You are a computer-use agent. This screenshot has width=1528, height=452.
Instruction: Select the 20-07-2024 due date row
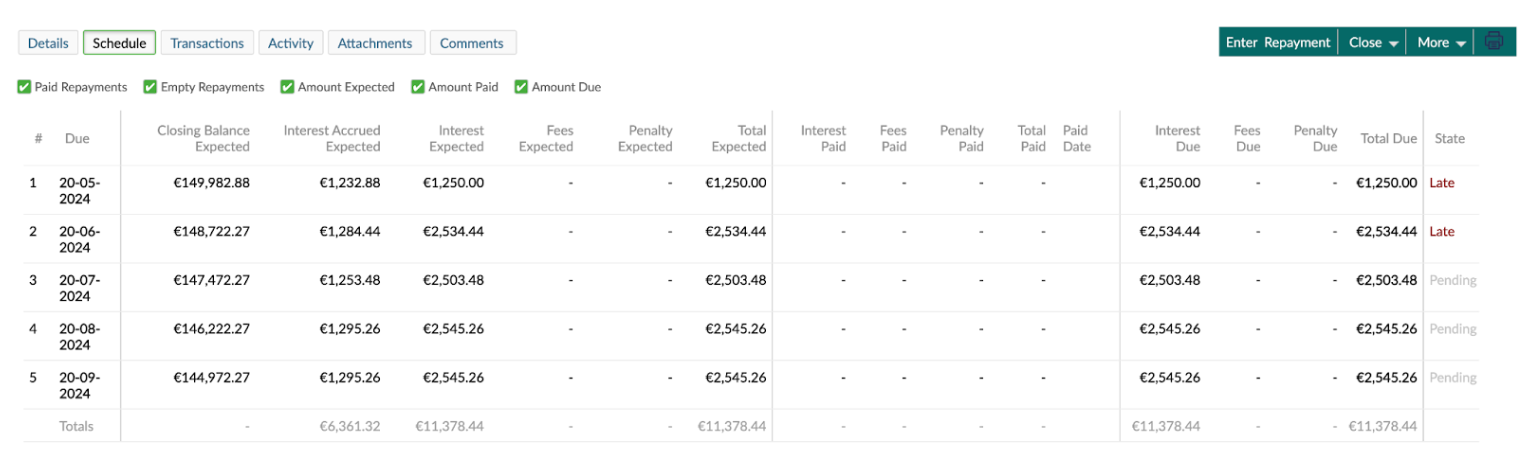tap(79, 288)
